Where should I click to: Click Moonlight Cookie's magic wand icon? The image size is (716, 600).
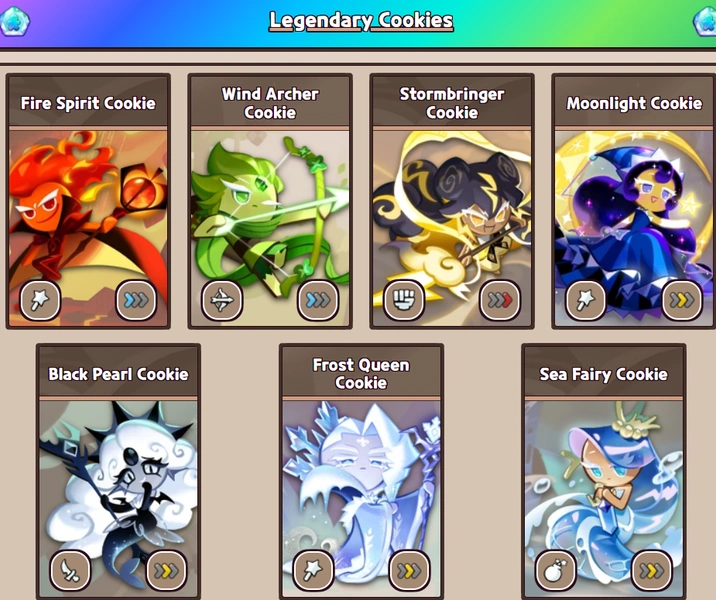[586, 300]
